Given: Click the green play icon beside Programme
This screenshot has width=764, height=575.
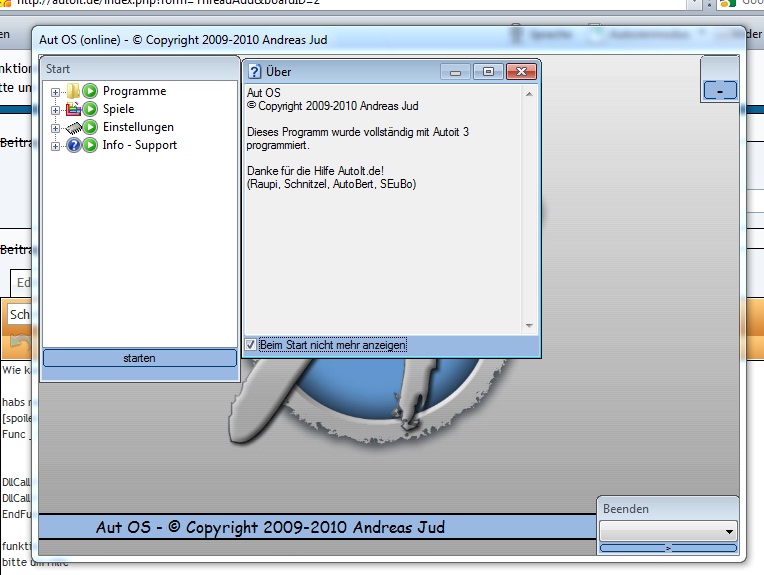Looking at the screenshot, I should point(90,91).
